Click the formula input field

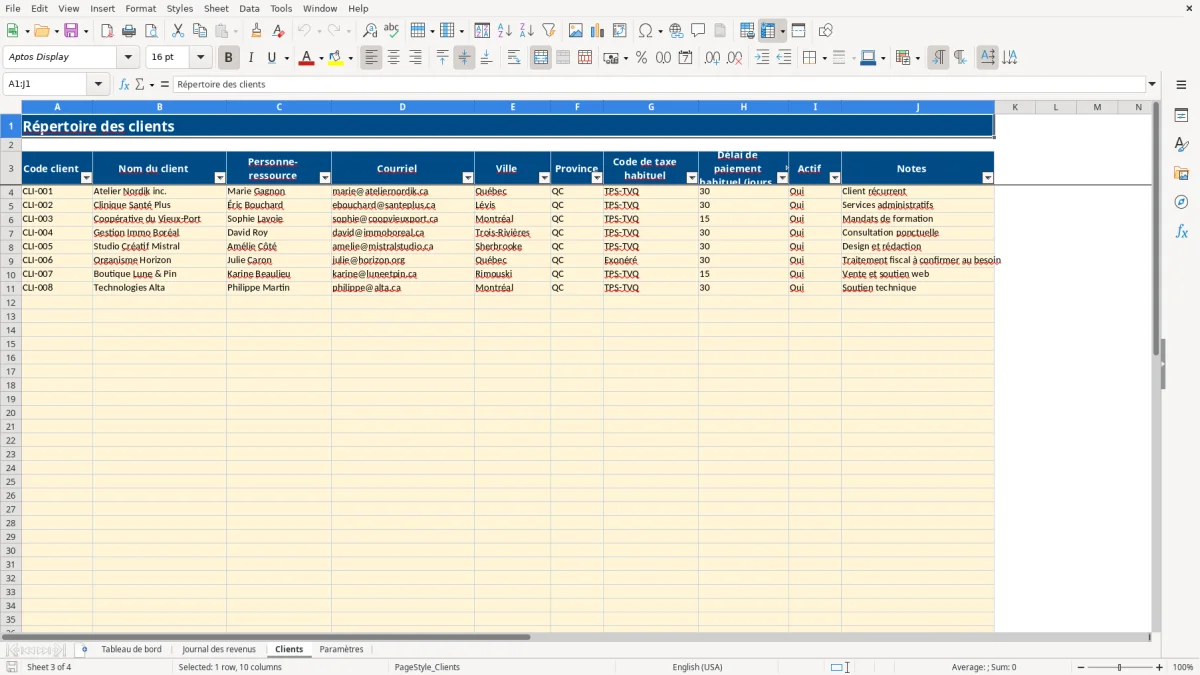pyautogui.click(x=658, y=84)
